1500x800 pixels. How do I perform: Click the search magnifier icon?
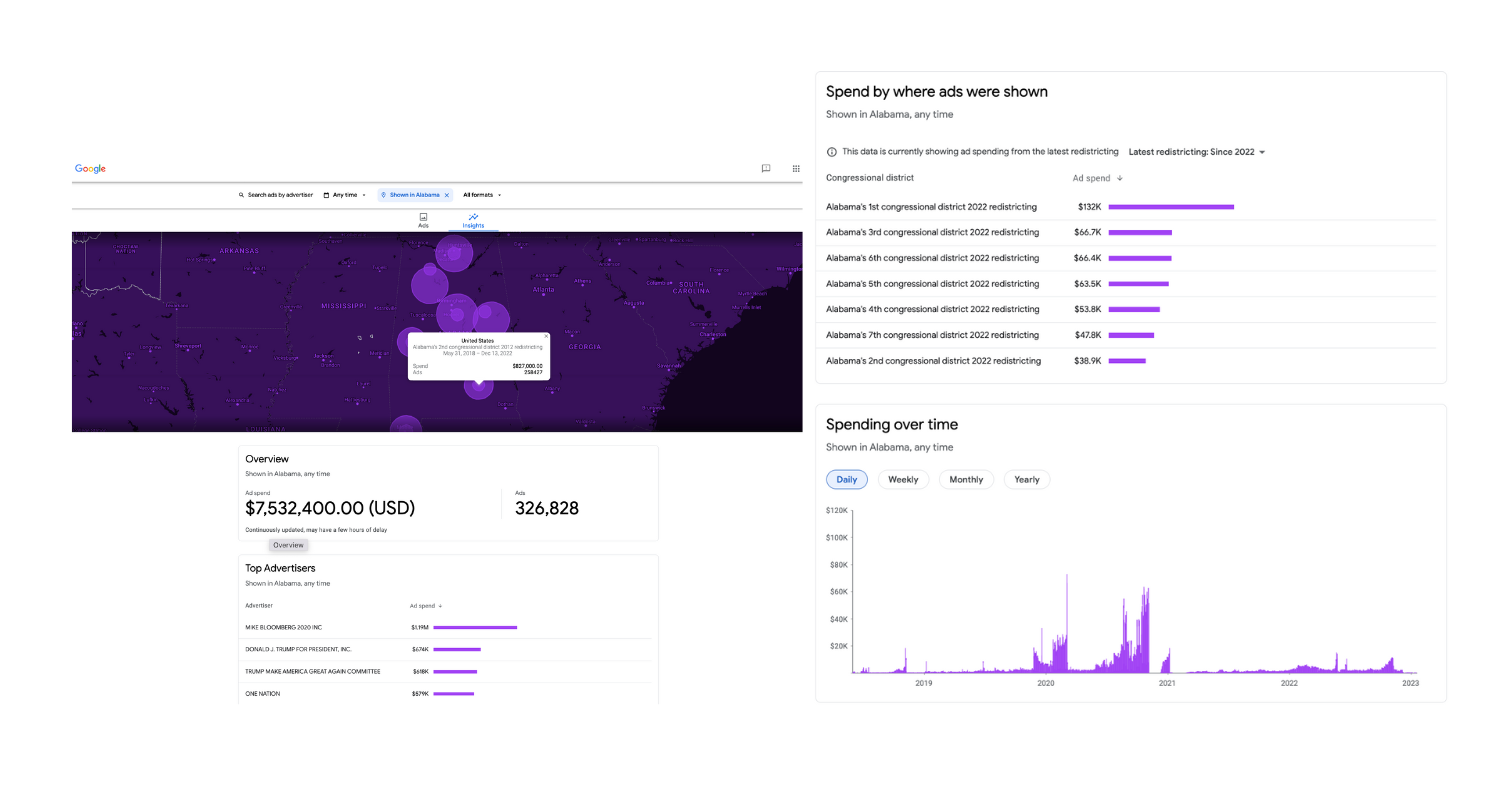242,195
